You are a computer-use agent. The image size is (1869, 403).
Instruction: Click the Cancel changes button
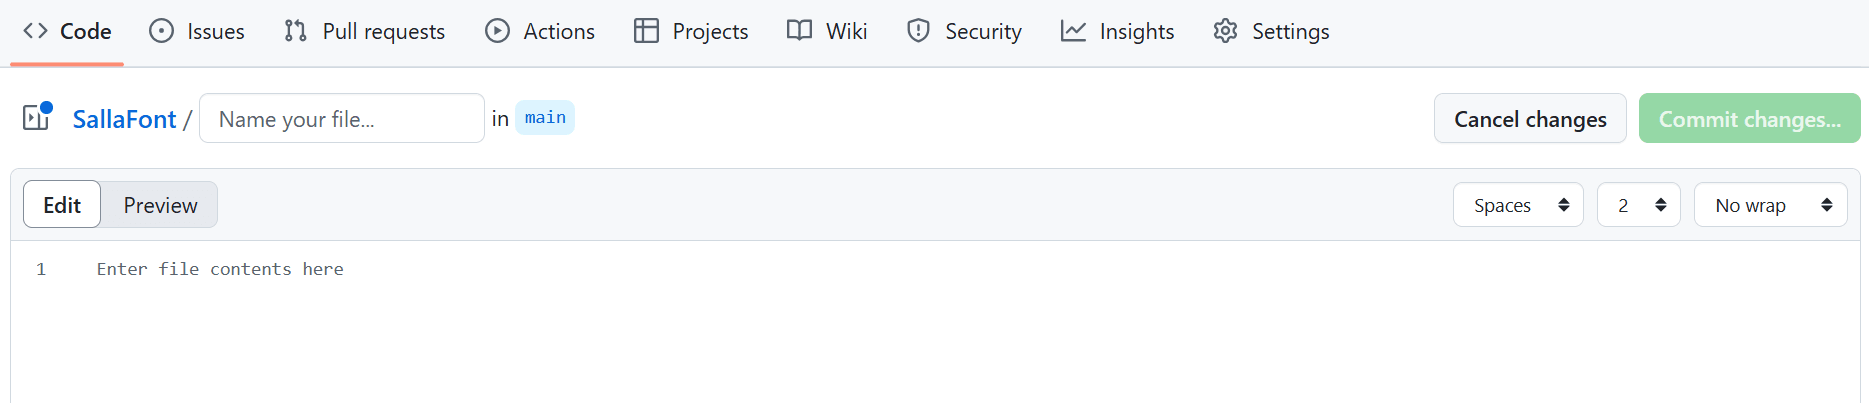[1530, 119]
